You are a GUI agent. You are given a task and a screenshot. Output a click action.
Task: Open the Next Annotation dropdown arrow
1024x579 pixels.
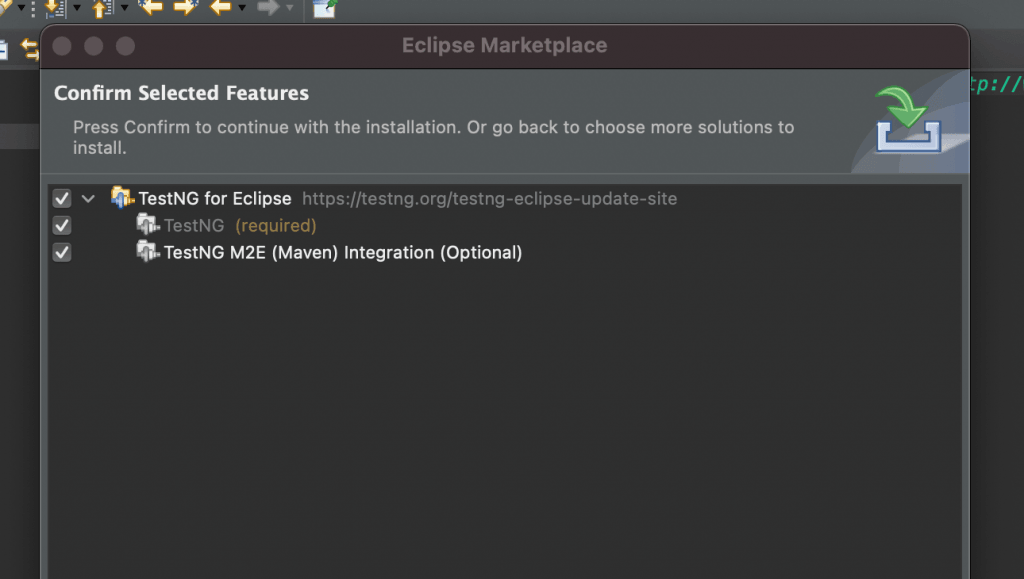coord(76,8)
